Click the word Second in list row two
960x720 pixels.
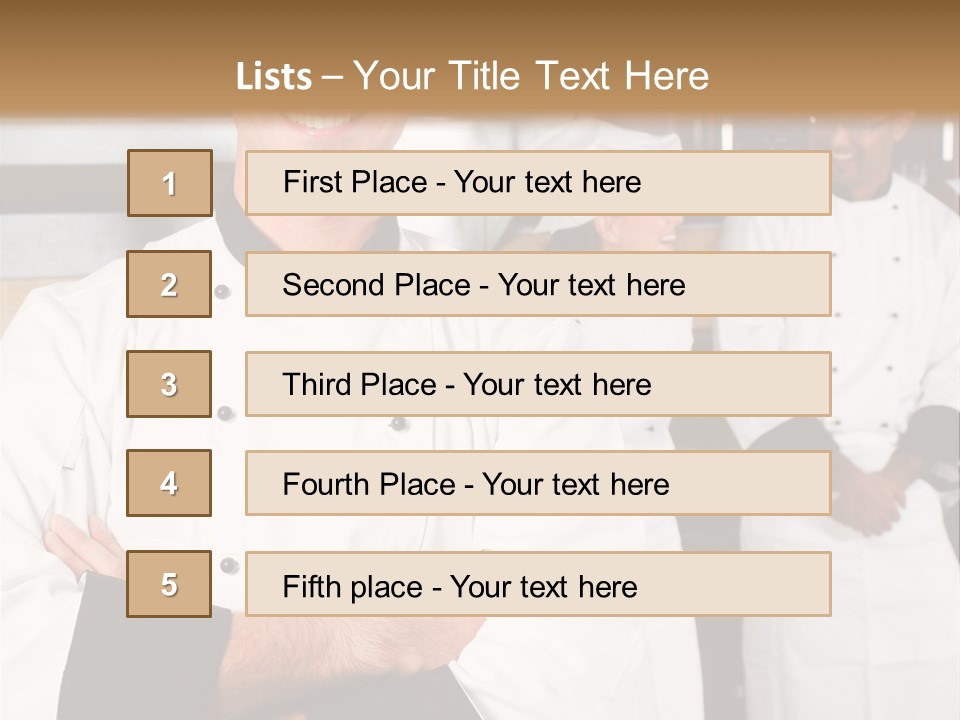coord(335,285)
